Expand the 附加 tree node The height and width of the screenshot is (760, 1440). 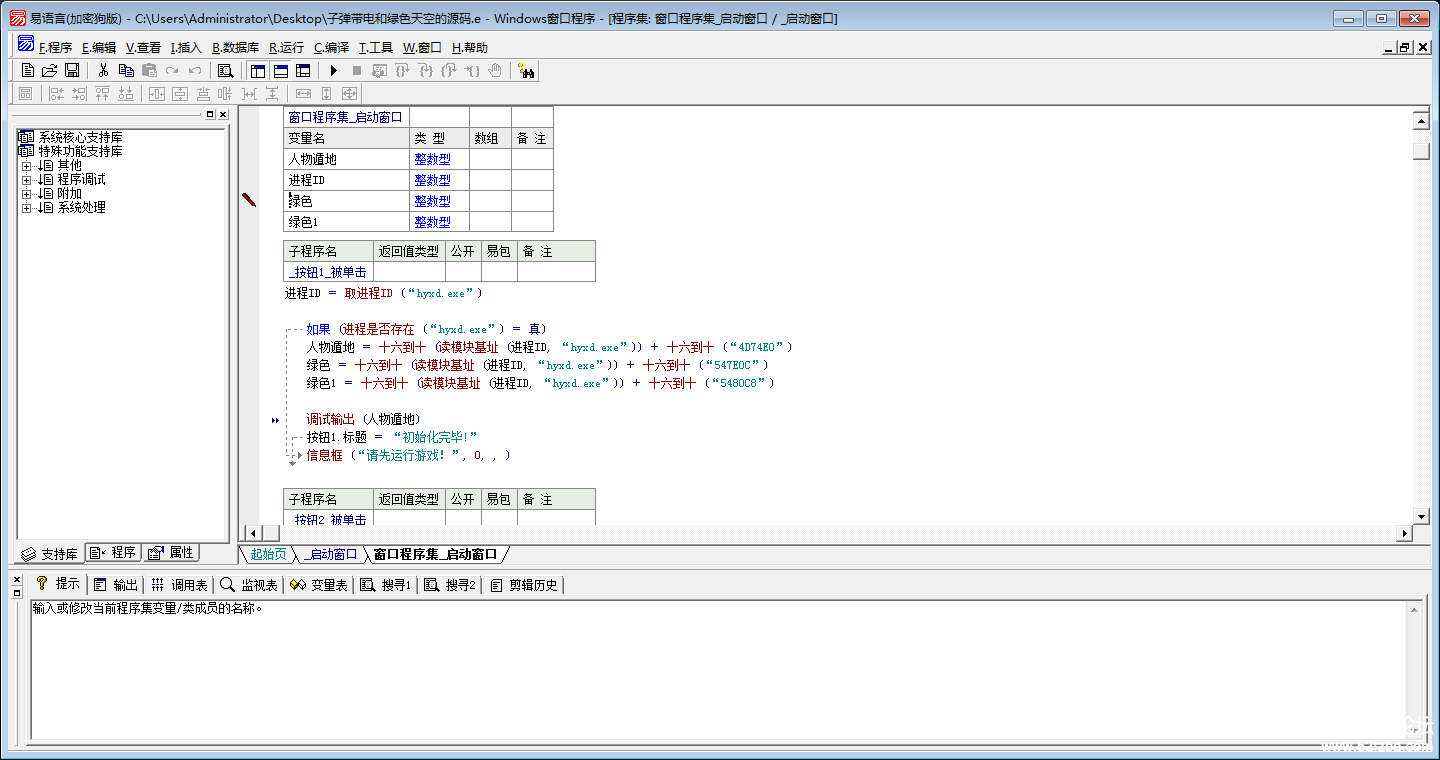coord(27,194)
